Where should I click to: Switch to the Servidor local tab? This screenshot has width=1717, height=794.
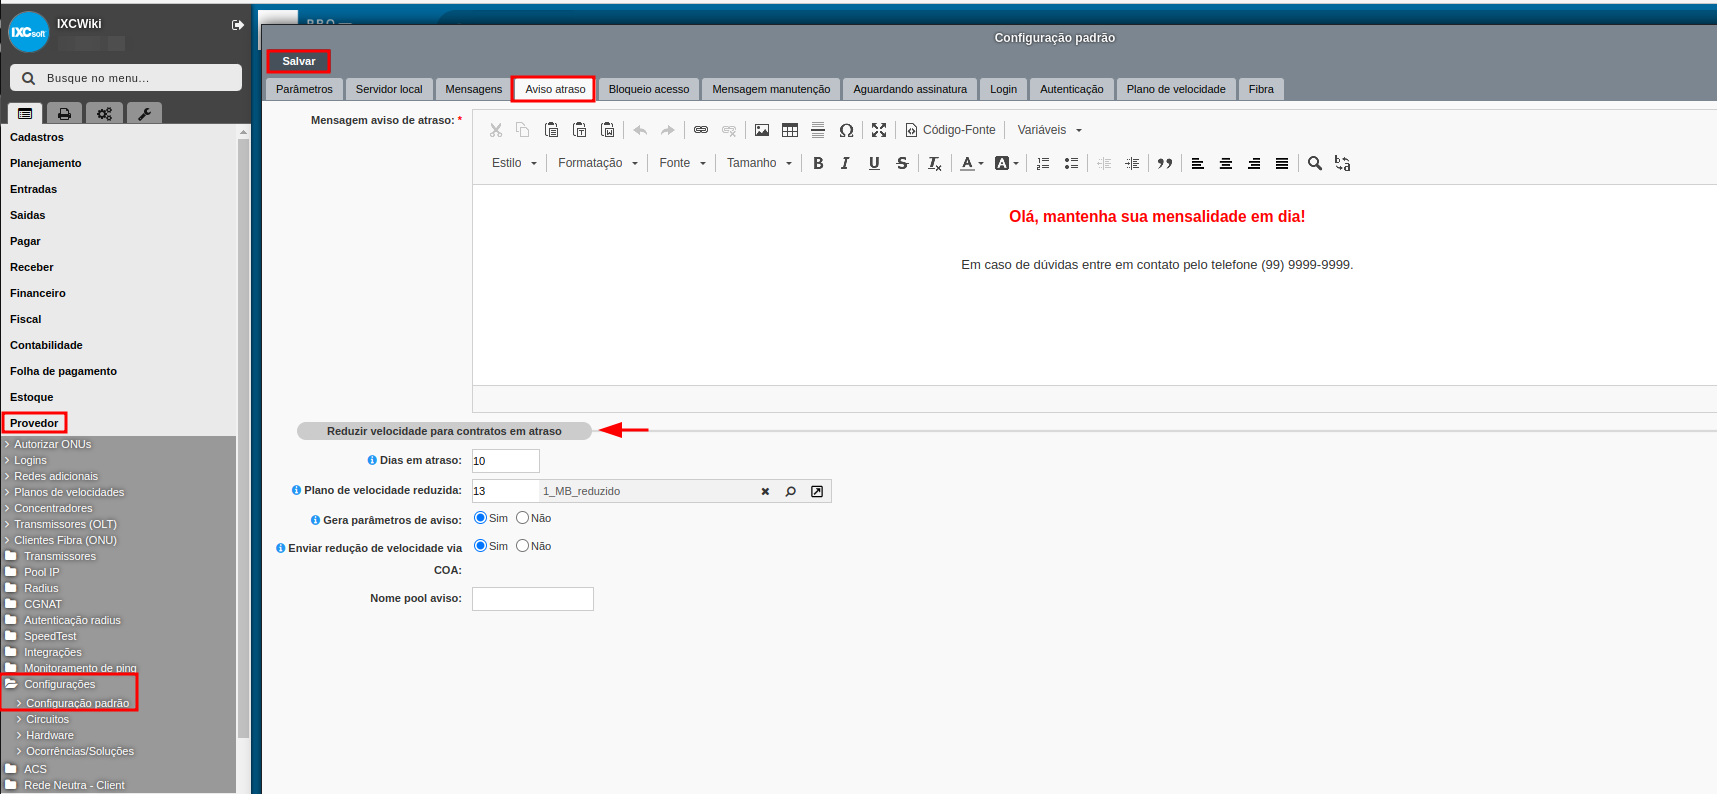point(389,89)
